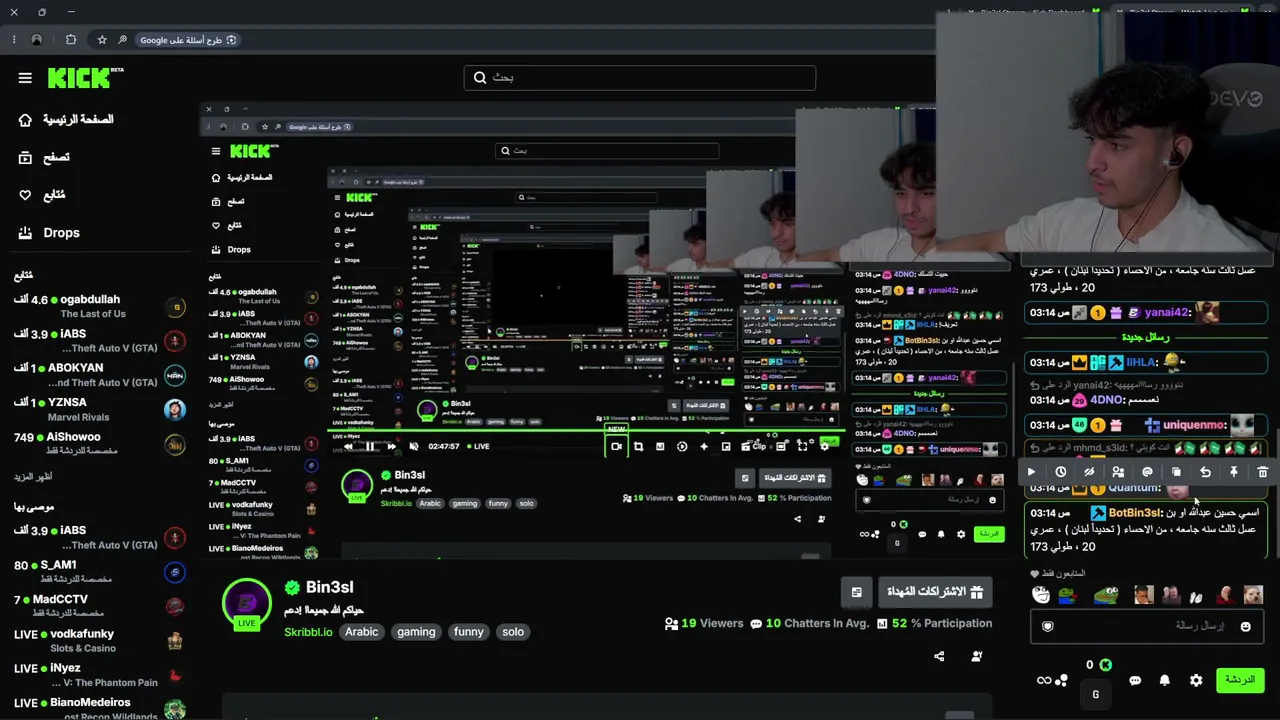This screenshot has width=1280, height=720.
Task: Click the '52 % Participation' stat on the main page
Action: 934,624
